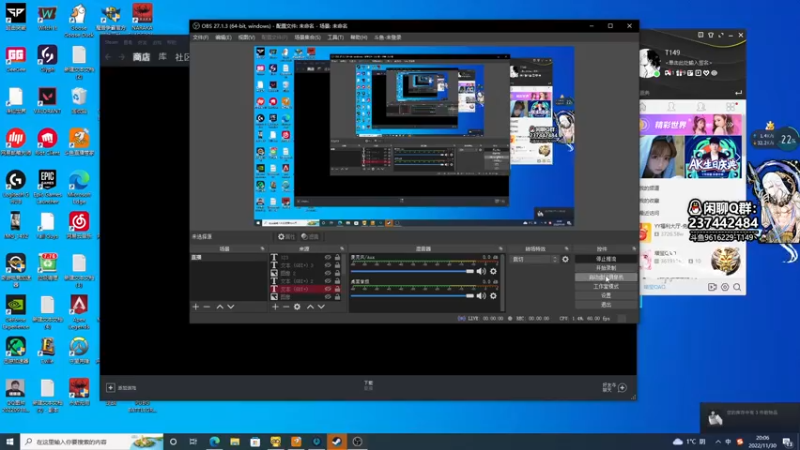Hide 图像 2 source eye icon

point(328,273)
